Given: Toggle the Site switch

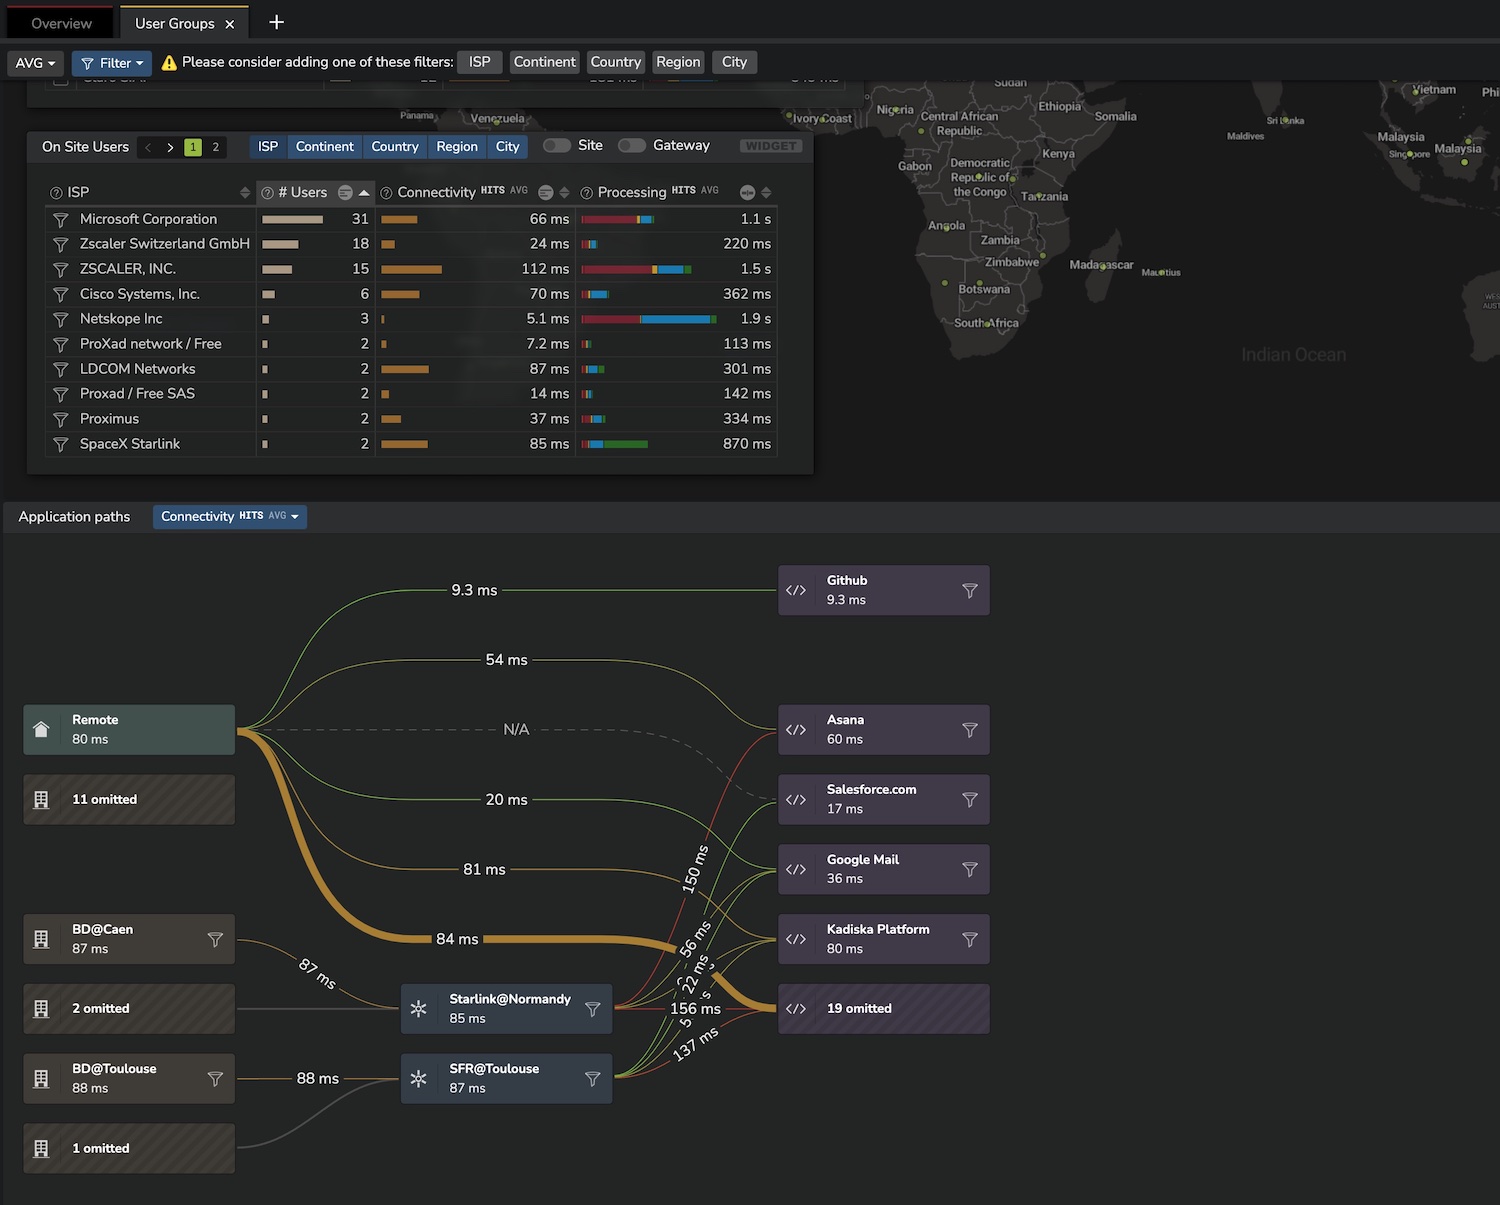Looking at the screenshot, I should pos(557,146).
